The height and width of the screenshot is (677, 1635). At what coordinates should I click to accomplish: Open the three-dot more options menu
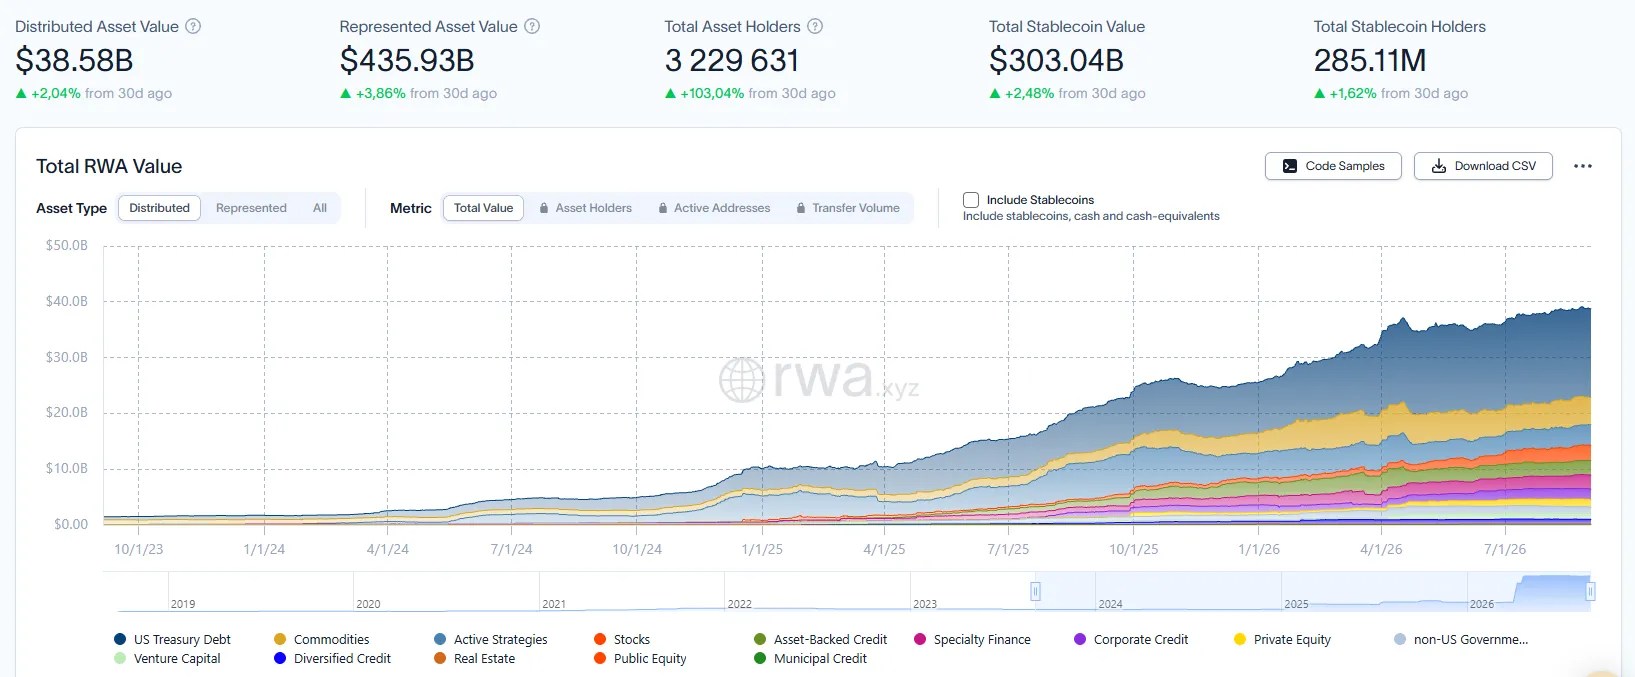coord(1582,166)
